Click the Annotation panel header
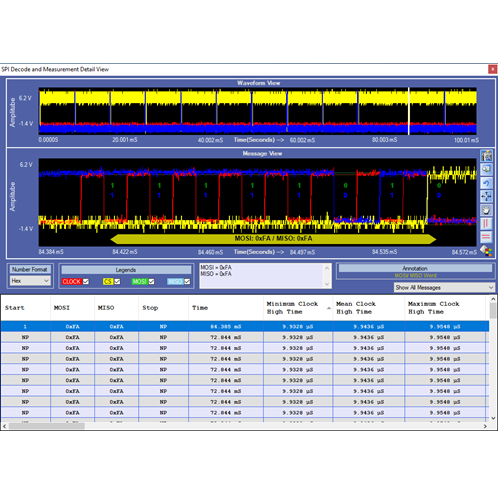 click(415, 268)
